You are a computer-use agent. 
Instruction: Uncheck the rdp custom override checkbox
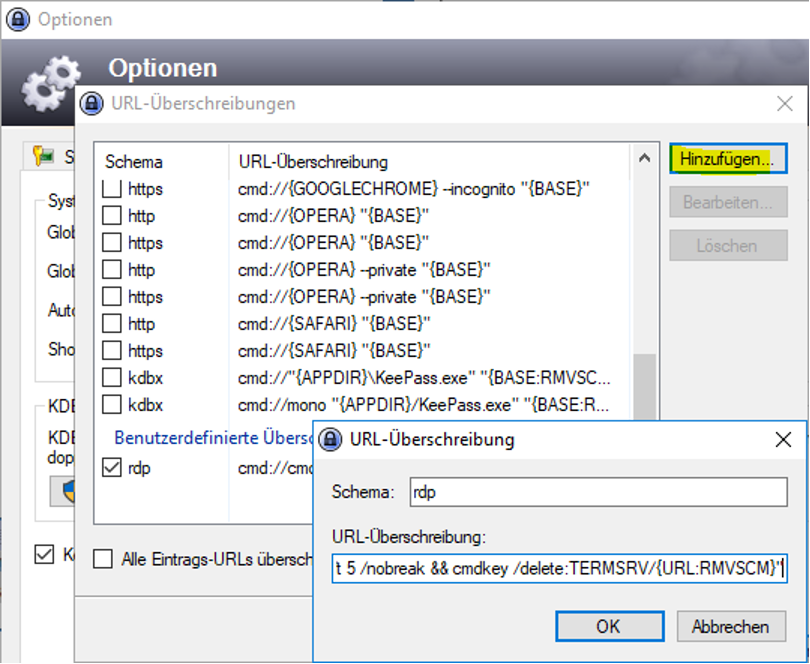[113, 467]
